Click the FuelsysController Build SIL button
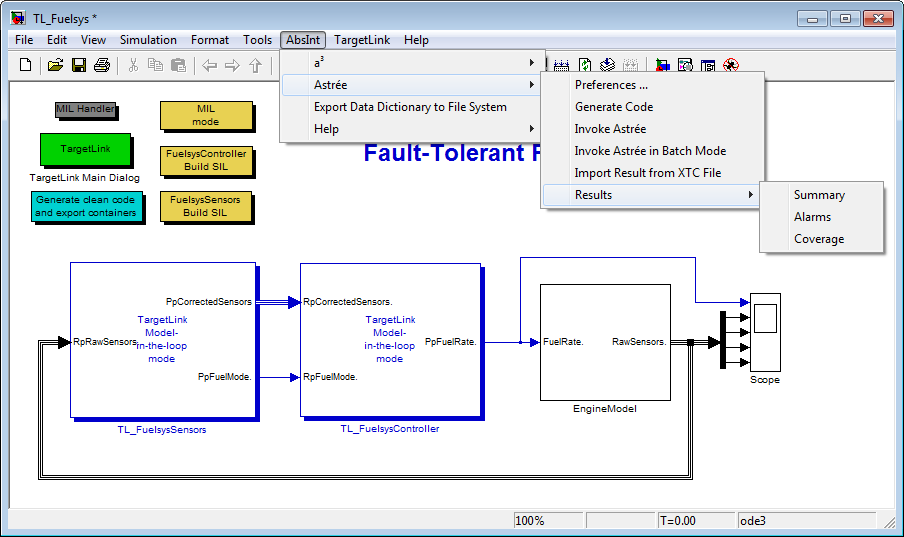Image resolution: width=904 pixels, height=537 pixels. tap(206, 160)
